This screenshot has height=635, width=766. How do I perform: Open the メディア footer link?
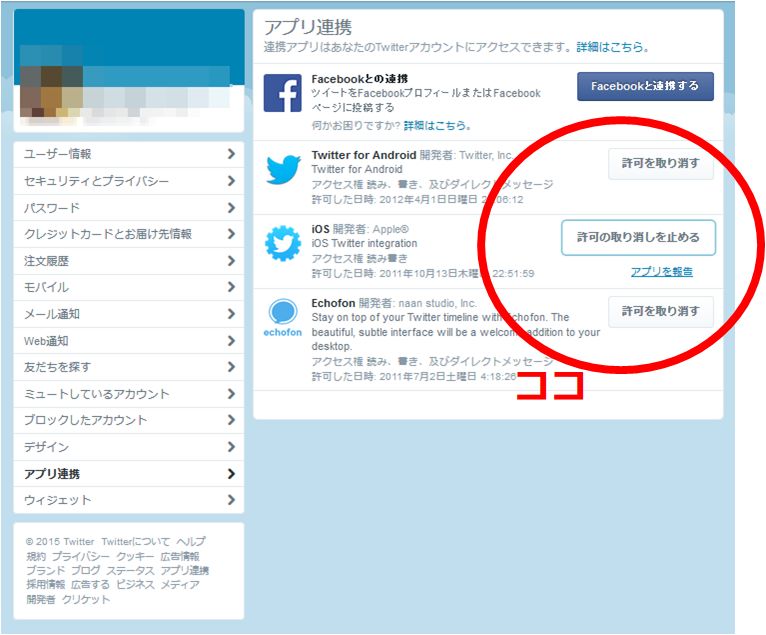(180, 585)
